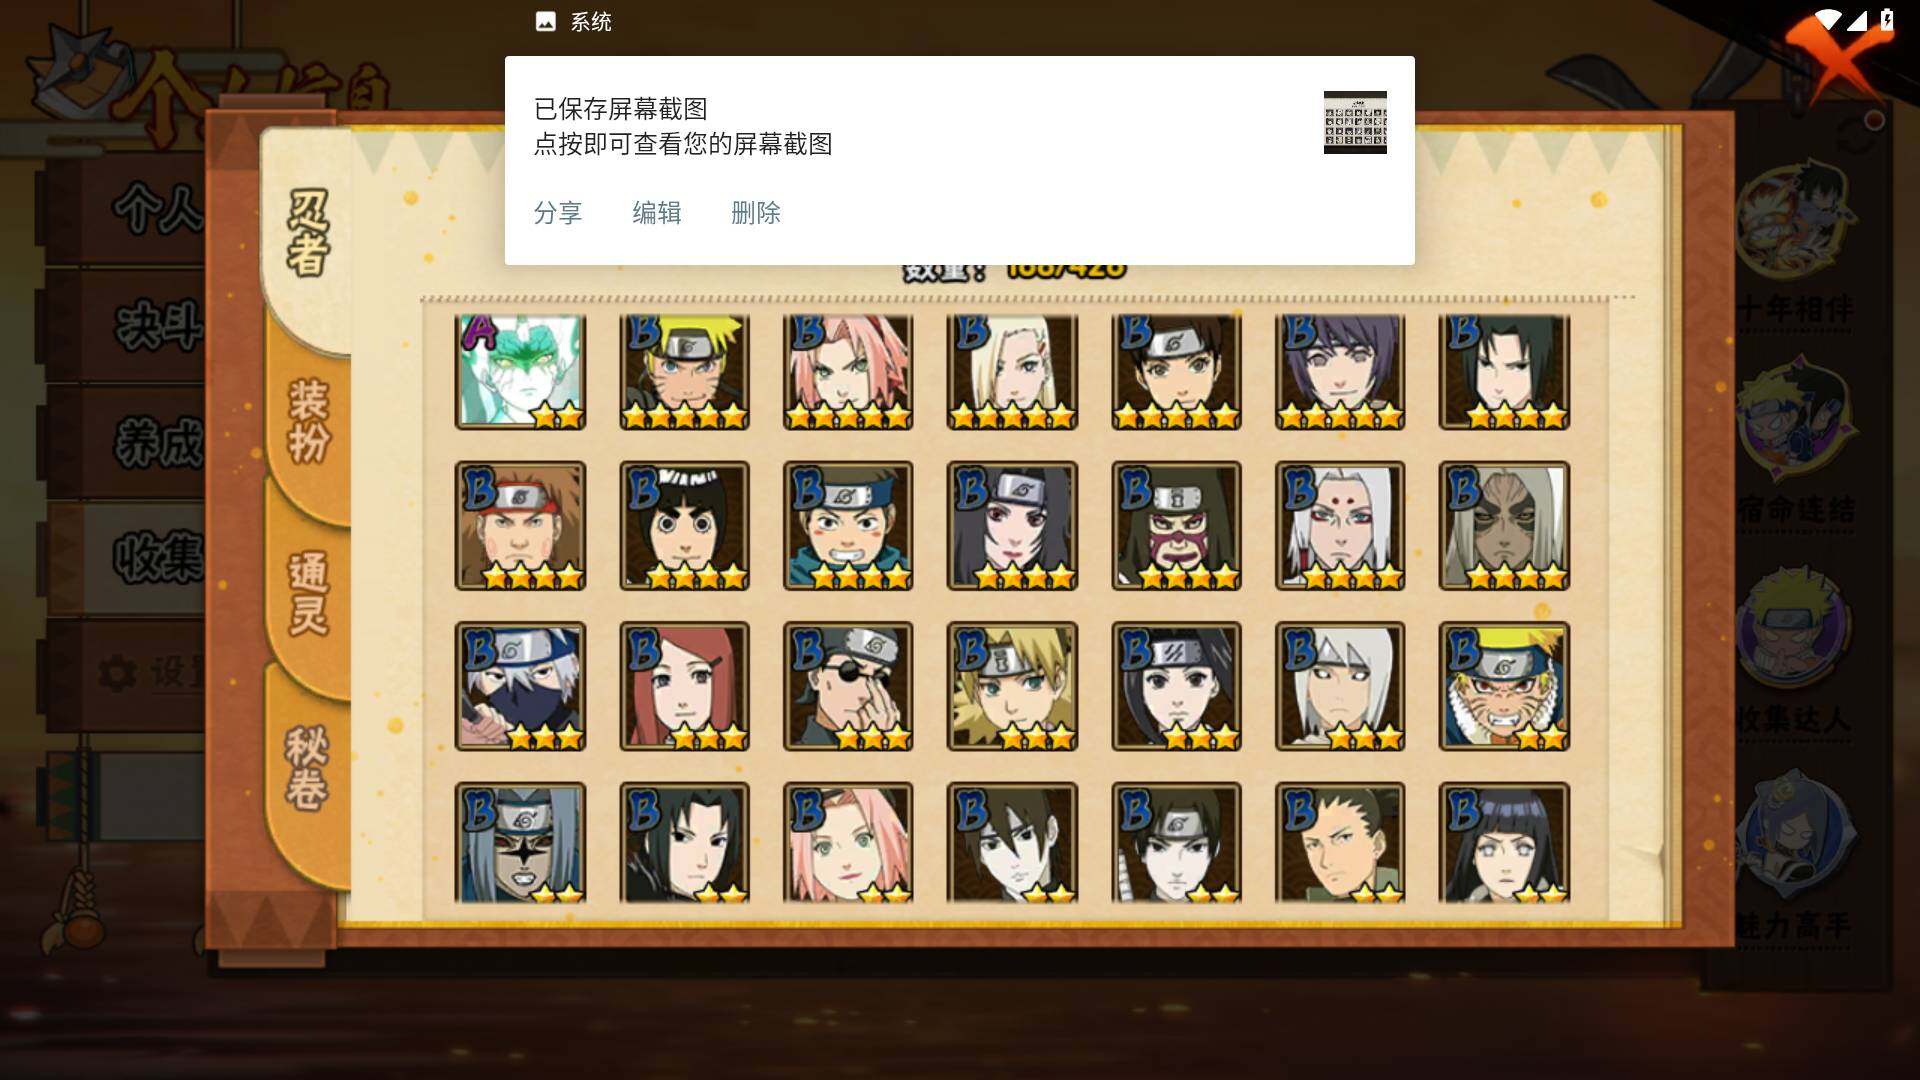Pick the red-haired Kushina ninja portrait
Screen dimensions: 1920x1080
tap(684, 686)
